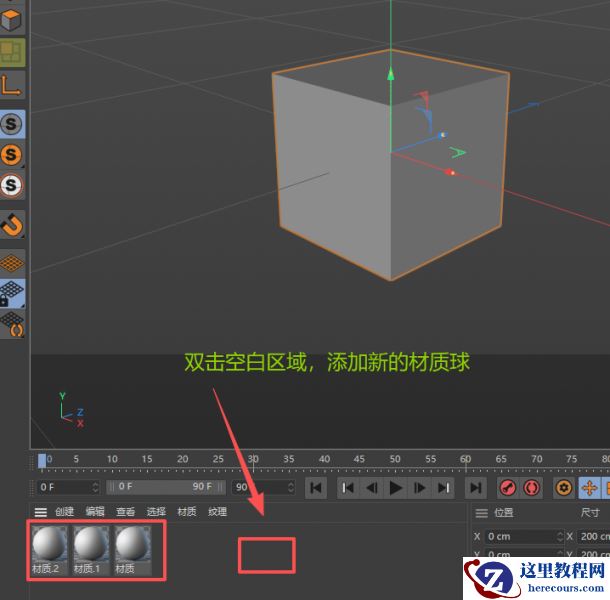Adjust stepper arrows of end frame 90 field
Image resolution: width=610 pixels, height=600 pixels.
291,487
